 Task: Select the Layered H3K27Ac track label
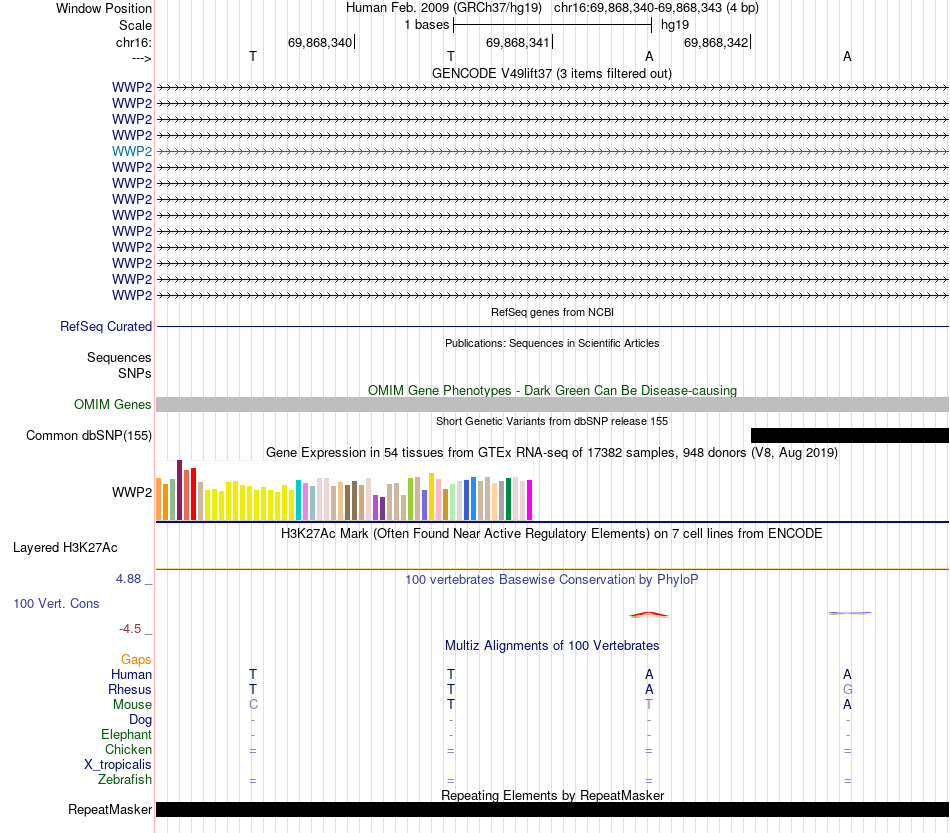click(x=65, y=548)
